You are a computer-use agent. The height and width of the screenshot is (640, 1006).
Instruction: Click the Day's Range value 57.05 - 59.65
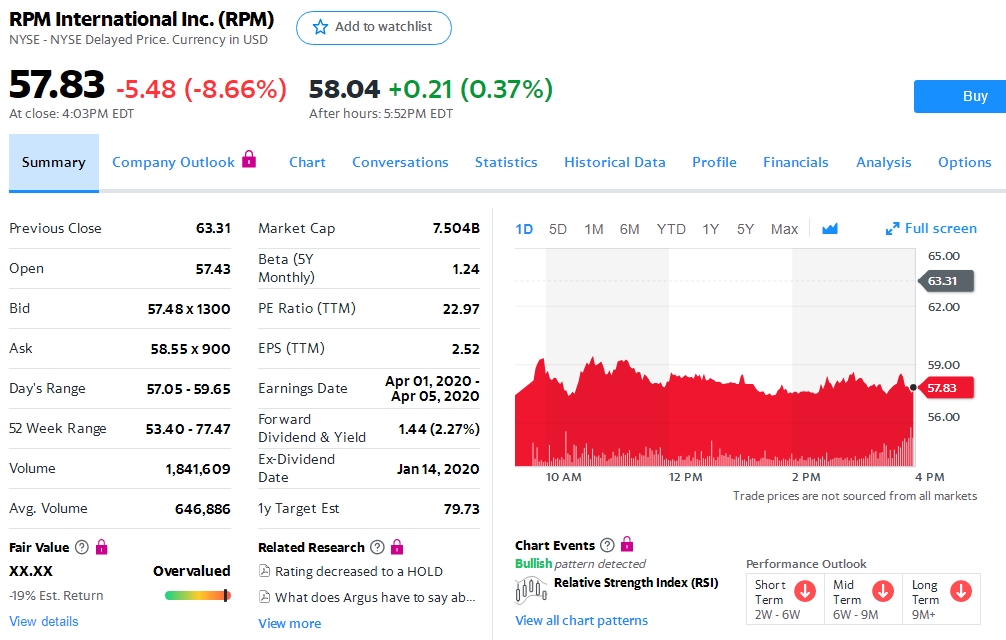pos(188,389)
